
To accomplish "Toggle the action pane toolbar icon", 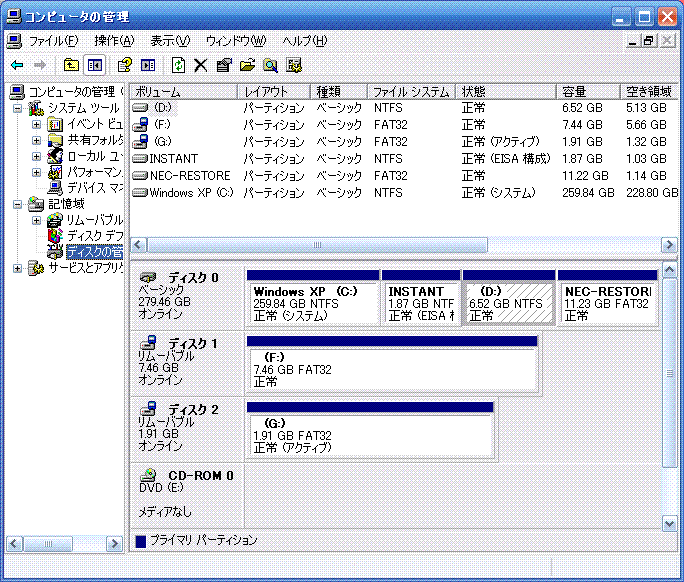I will (148, 65).
